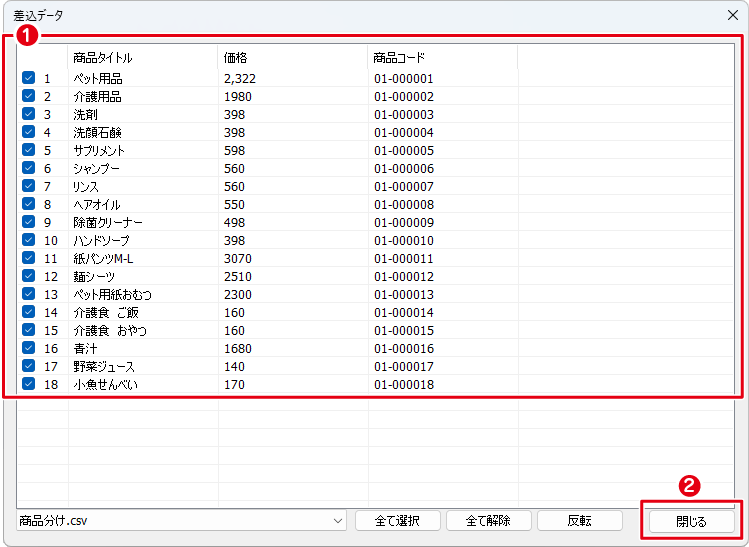Toggle checkbox for row 5 サプリメント
Image resolution: width=749 pixels, height=547 pixels.
28,150
